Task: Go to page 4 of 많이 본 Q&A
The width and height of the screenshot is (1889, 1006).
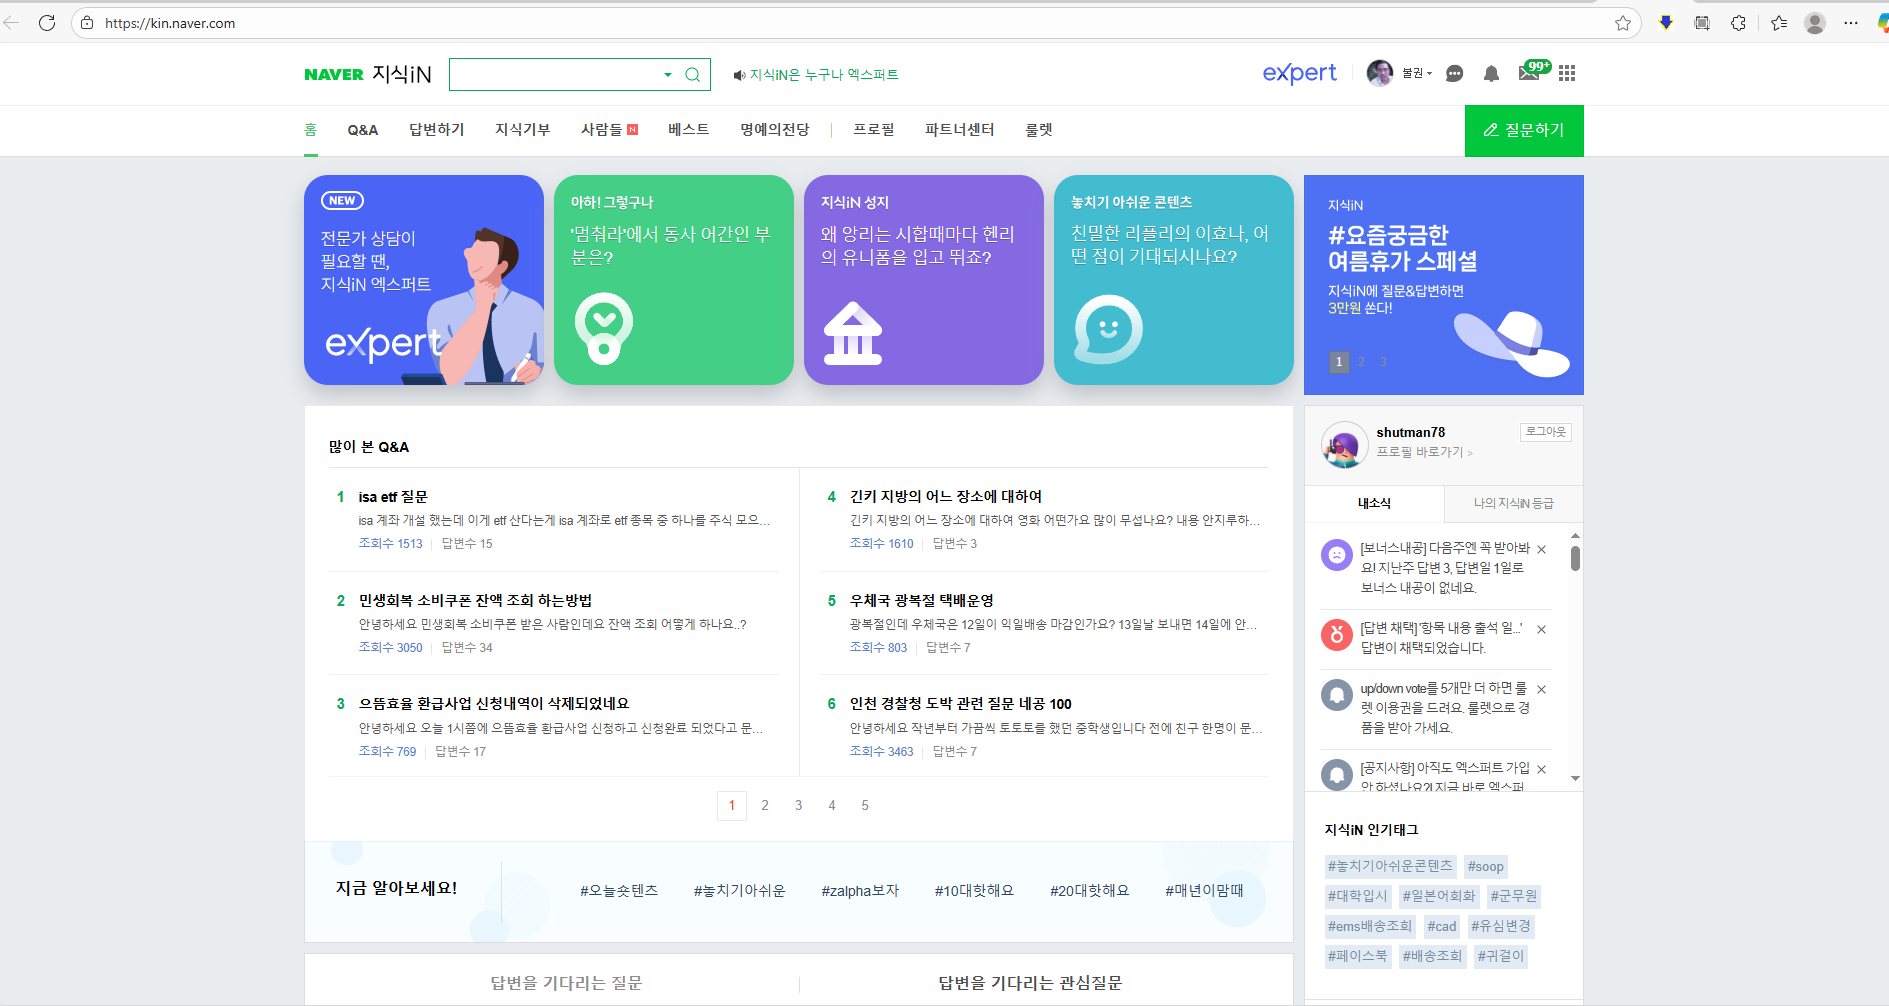Action: tap(831, 805)
